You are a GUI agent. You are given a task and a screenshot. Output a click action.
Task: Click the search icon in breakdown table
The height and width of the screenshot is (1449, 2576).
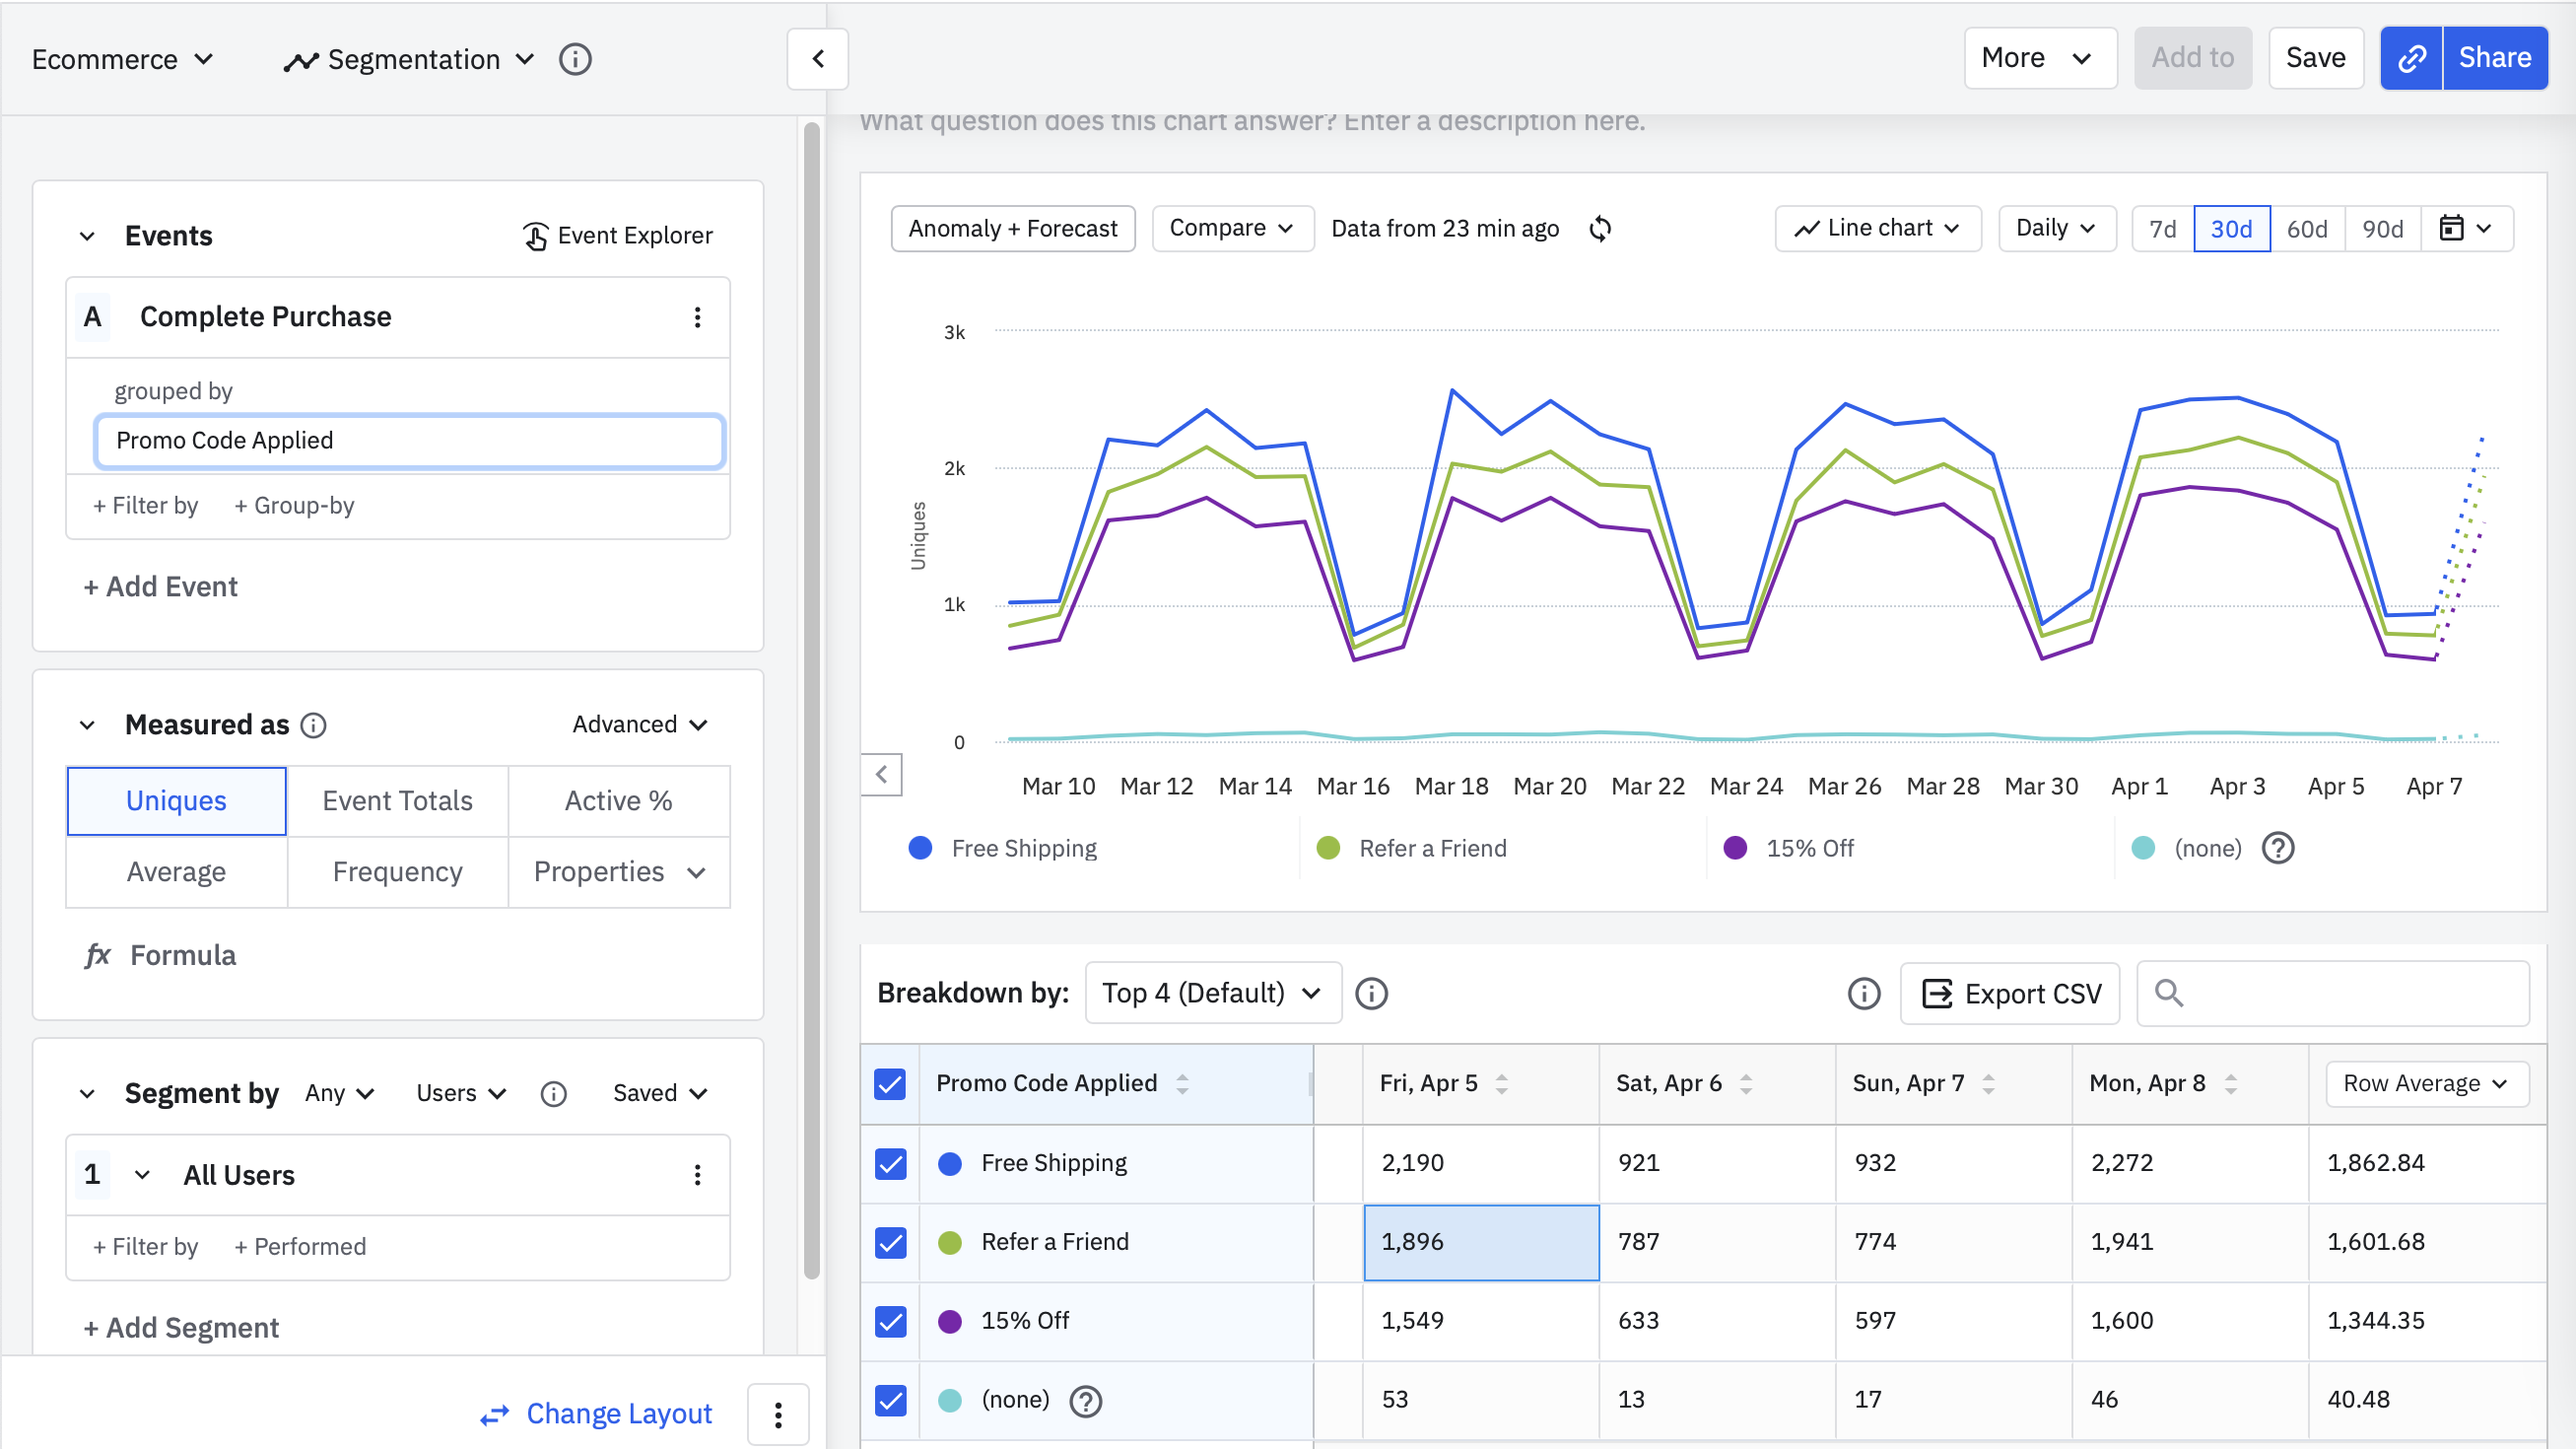2168,993
